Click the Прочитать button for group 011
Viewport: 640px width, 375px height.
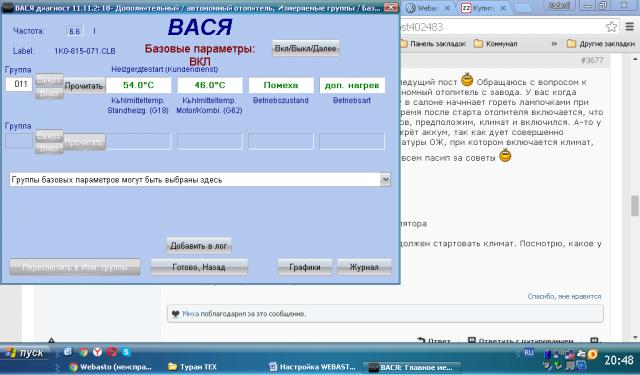coord(84,86)
